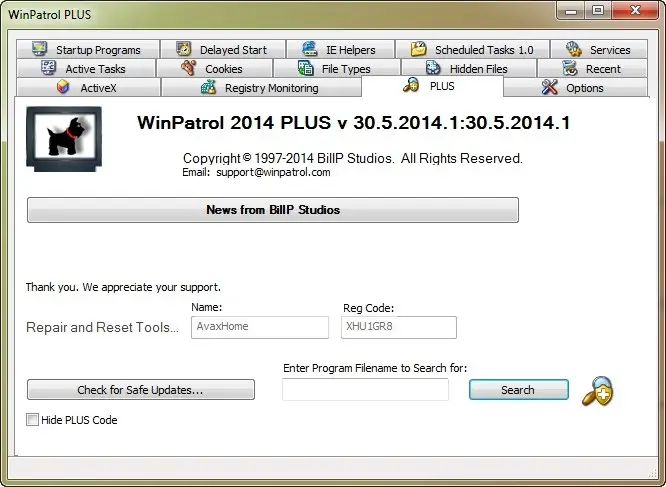
Task: Open the Recent tab
Action: 592,68
